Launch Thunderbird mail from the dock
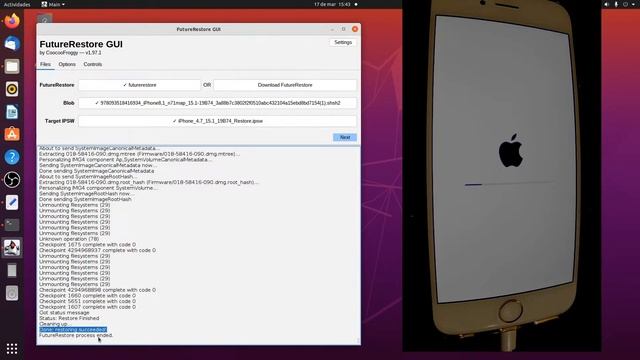640x360 pixels. [x=12, y=44]
